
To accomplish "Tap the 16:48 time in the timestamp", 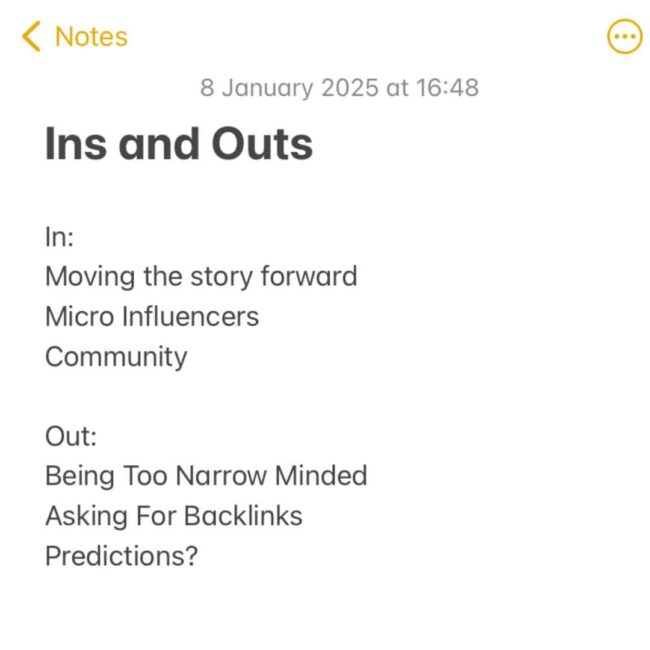I will point(448,88).
